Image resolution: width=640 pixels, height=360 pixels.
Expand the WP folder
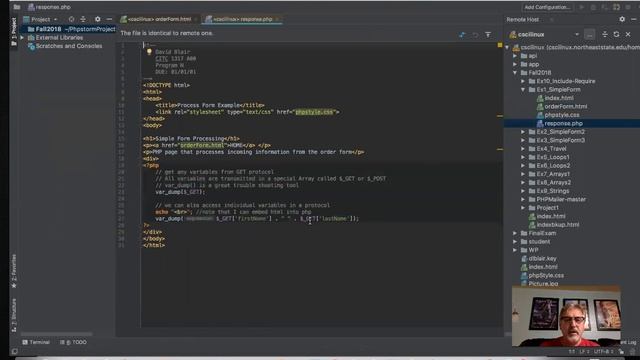coord(515,250)
